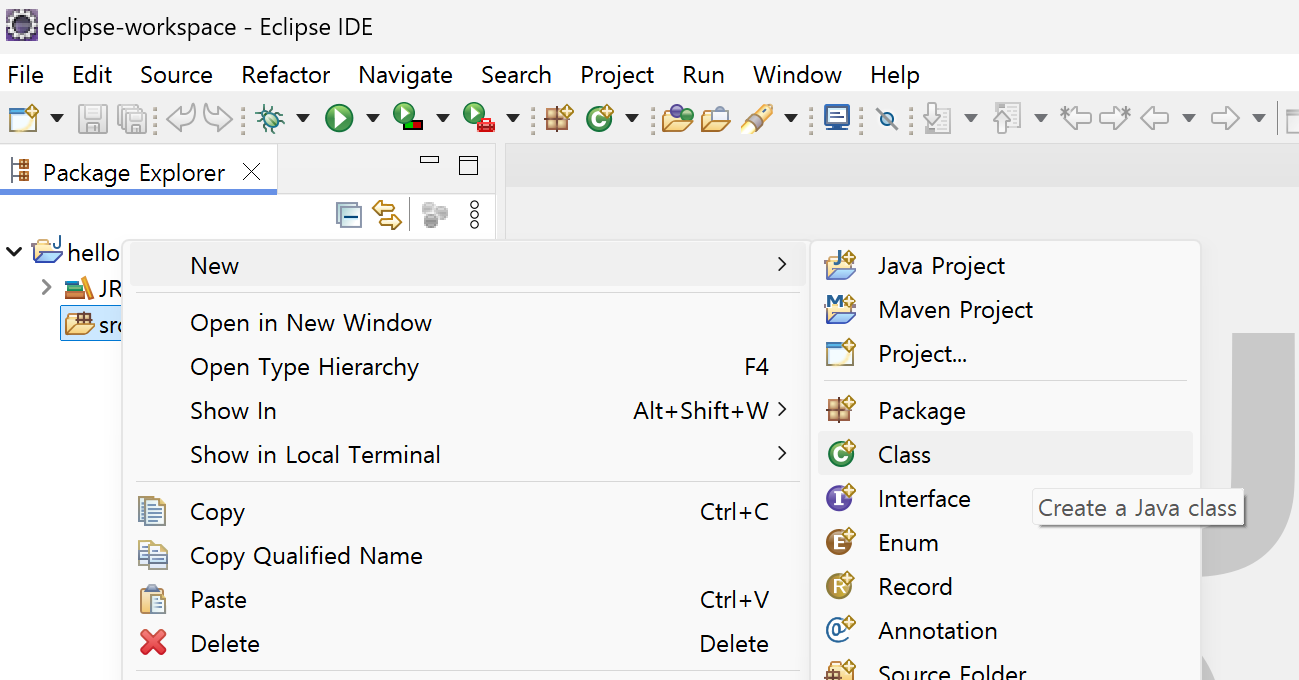
Task: Click the Open Terminal monitor icon
Action: coord(837,119)
